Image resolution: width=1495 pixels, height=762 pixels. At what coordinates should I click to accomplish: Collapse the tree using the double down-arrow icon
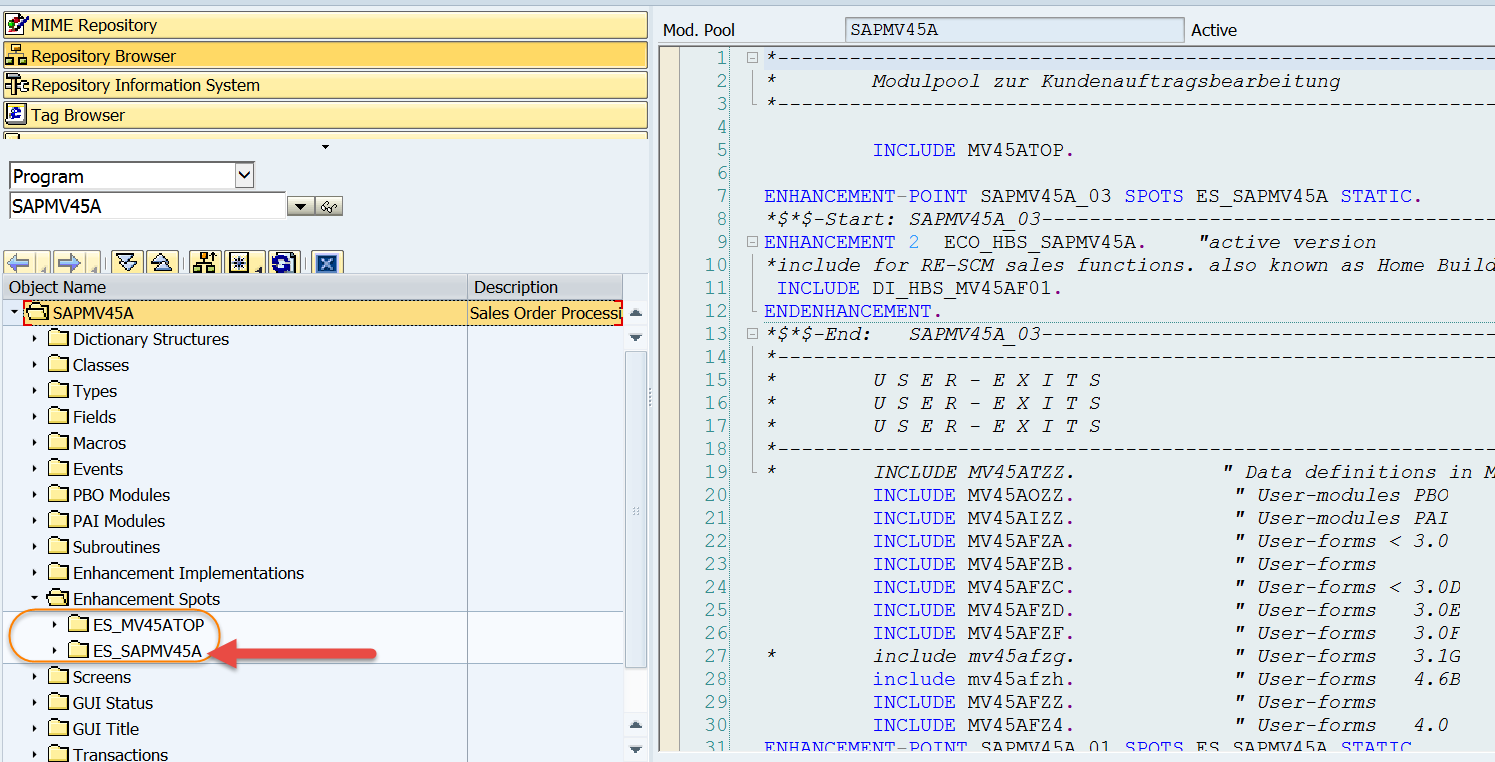[126, 262]
